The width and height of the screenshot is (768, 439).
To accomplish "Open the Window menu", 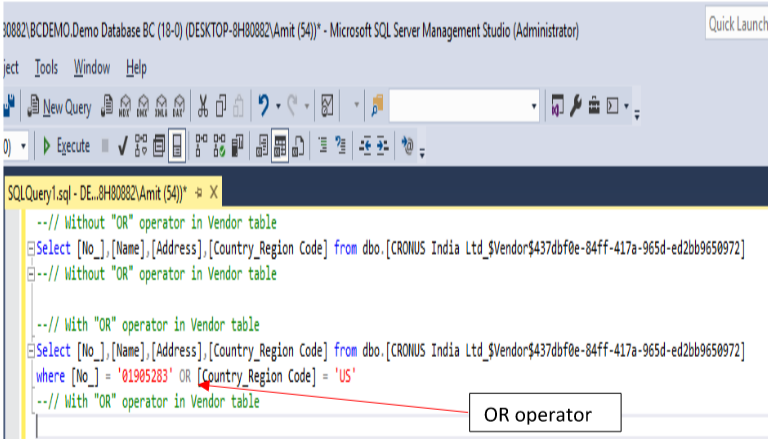I will click(x=92, y=68).
